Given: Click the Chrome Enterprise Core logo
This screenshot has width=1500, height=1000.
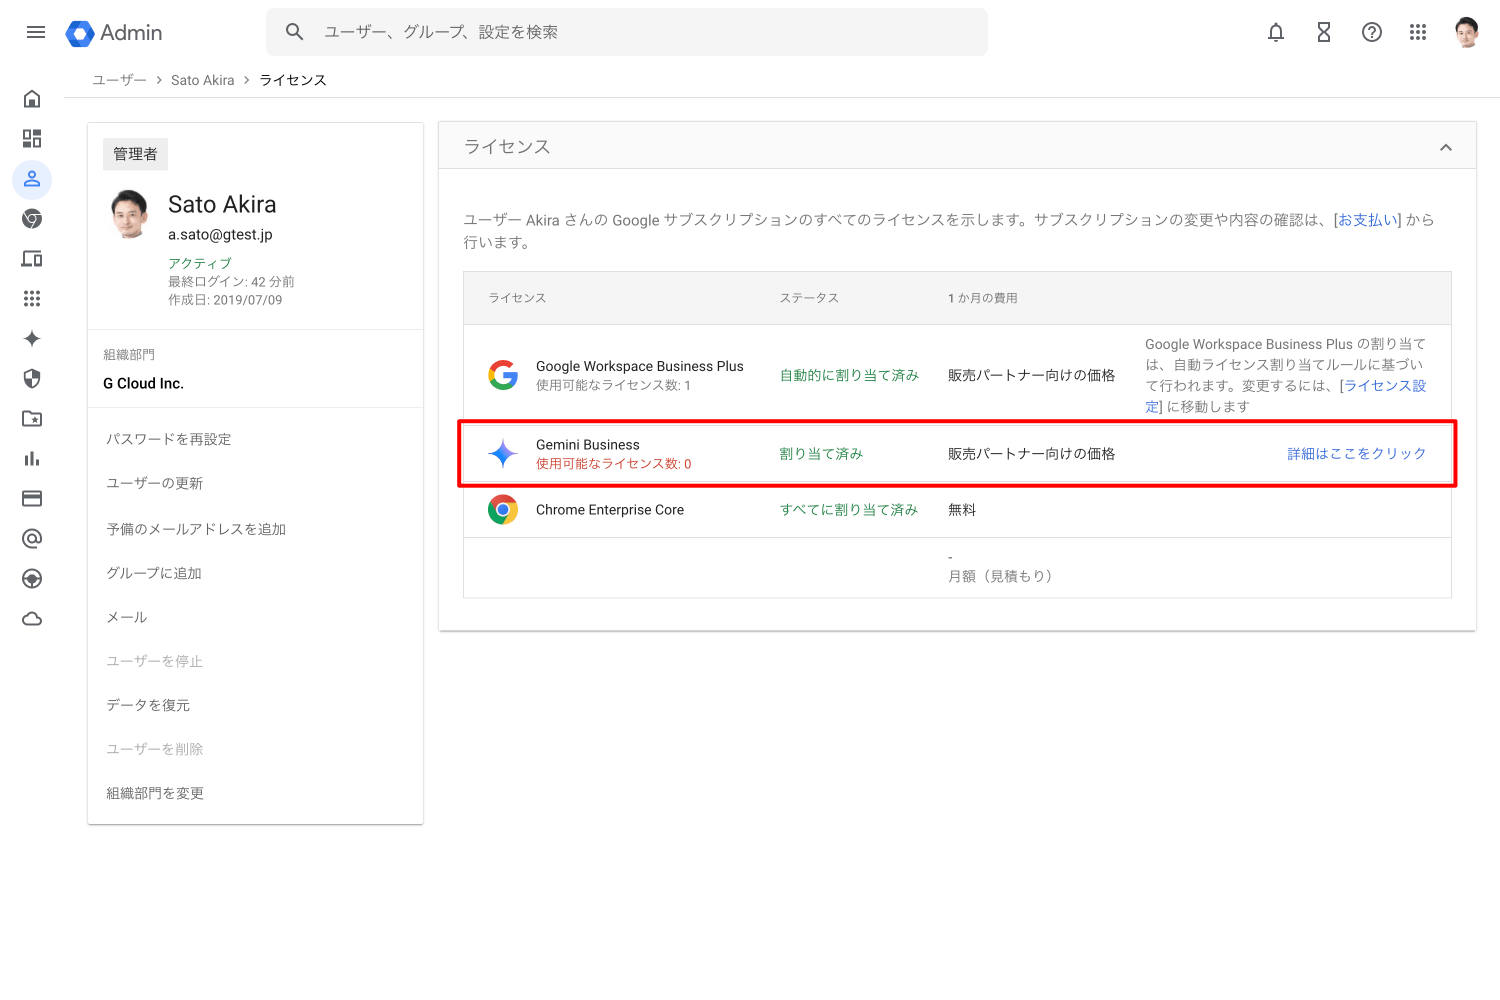Looking at the screenshot, I should pos(503,510).
